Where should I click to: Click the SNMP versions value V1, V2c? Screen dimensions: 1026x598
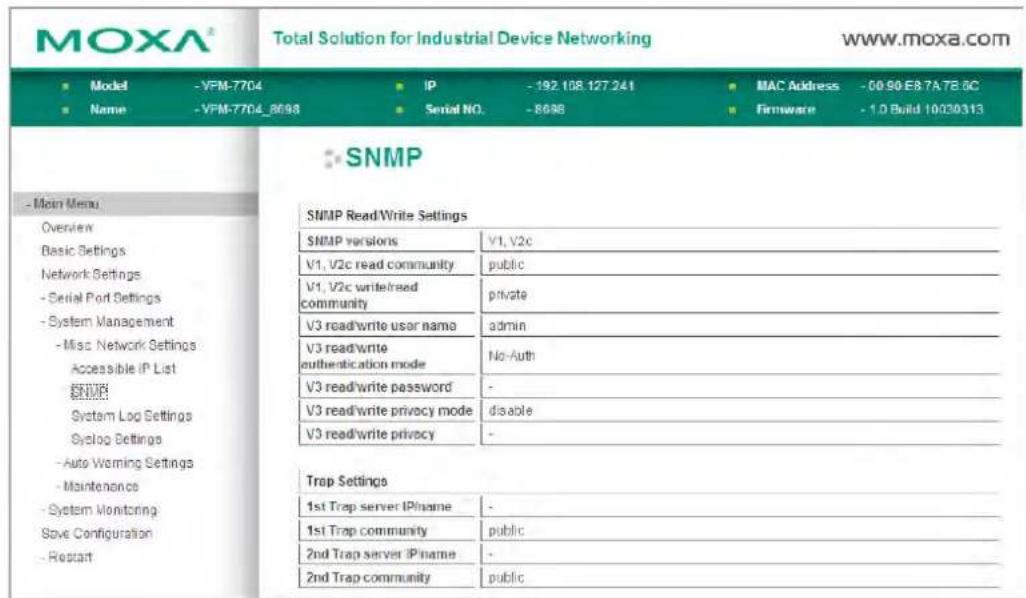[x=510, y=241]
